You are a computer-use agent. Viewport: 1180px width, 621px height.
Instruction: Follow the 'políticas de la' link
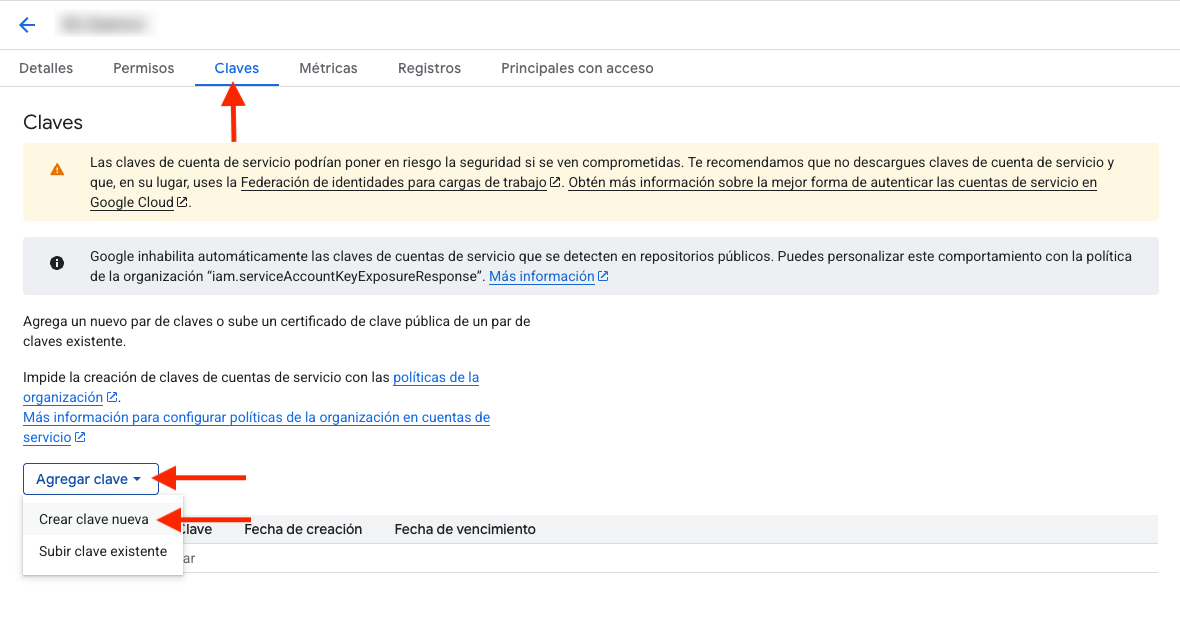tap(436, 378)
